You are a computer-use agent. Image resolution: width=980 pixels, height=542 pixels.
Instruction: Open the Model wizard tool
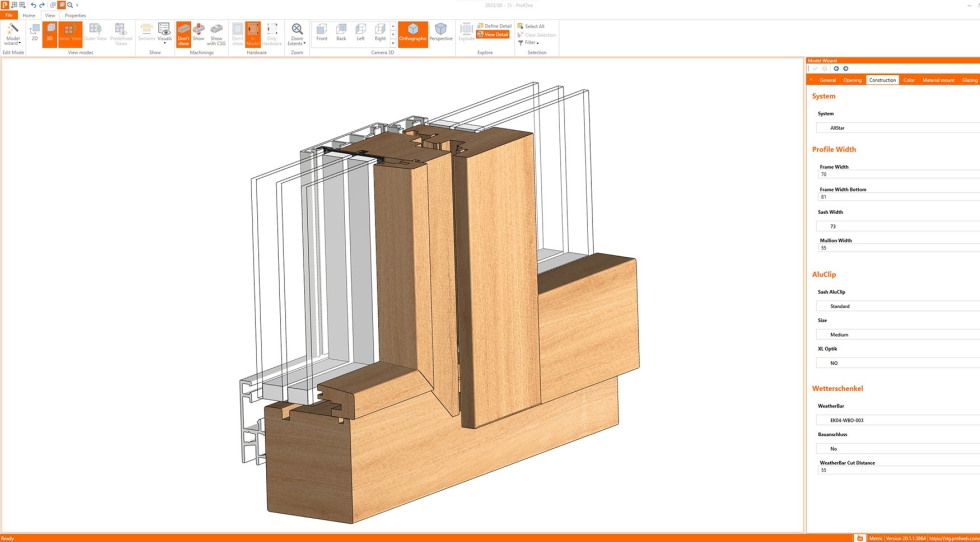point(13,34)
